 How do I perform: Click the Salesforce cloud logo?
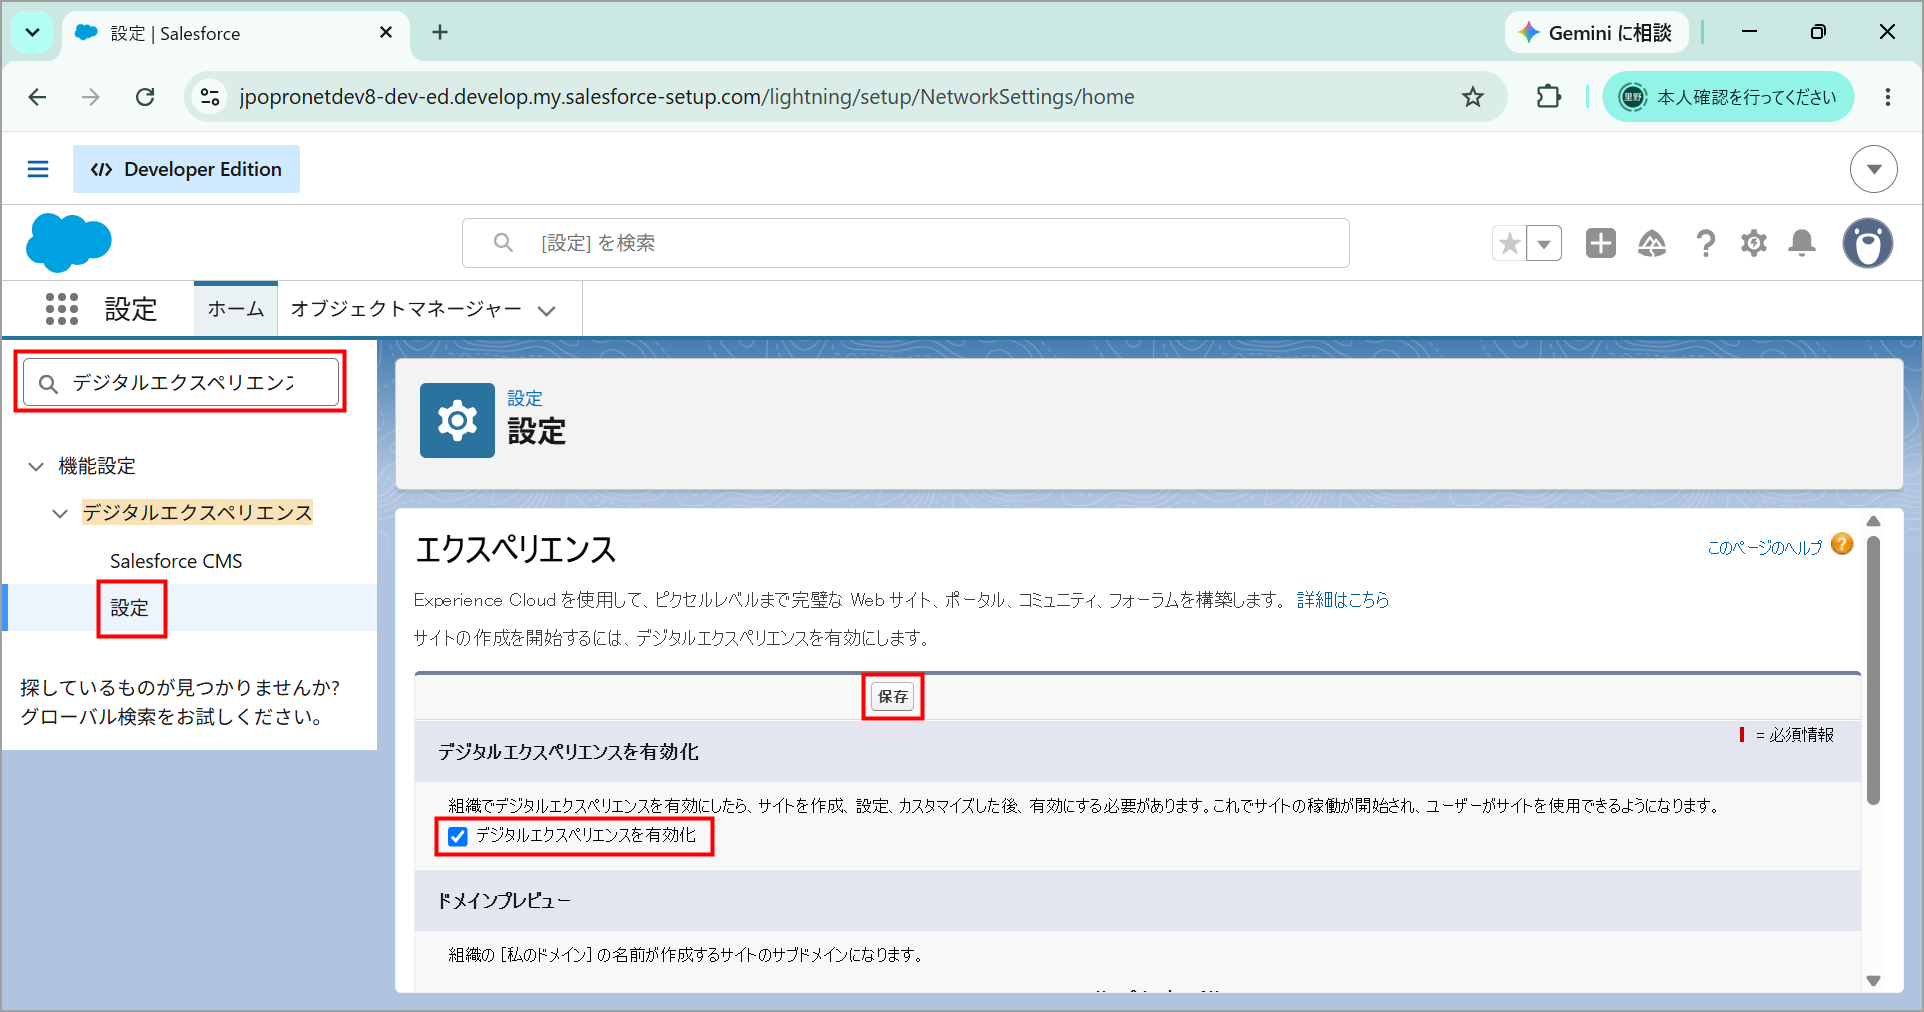68,243
